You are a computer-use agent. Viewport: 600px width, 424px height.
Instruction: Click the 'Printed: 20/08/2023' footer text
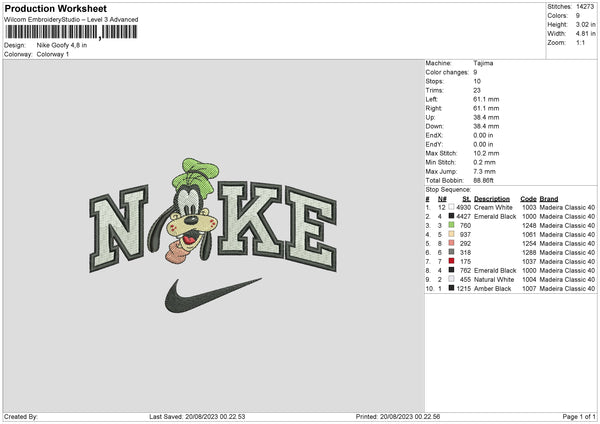click(x=398, y=417)
